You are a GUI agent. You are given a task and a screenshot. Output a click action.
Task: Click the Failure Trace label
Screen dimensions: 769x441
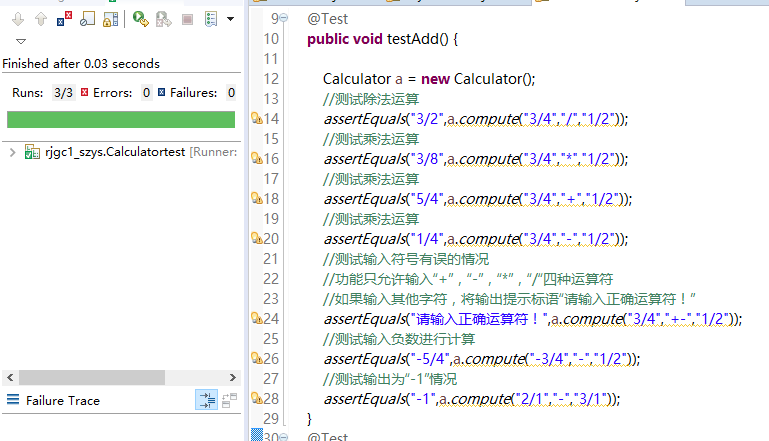pos(63,401)
